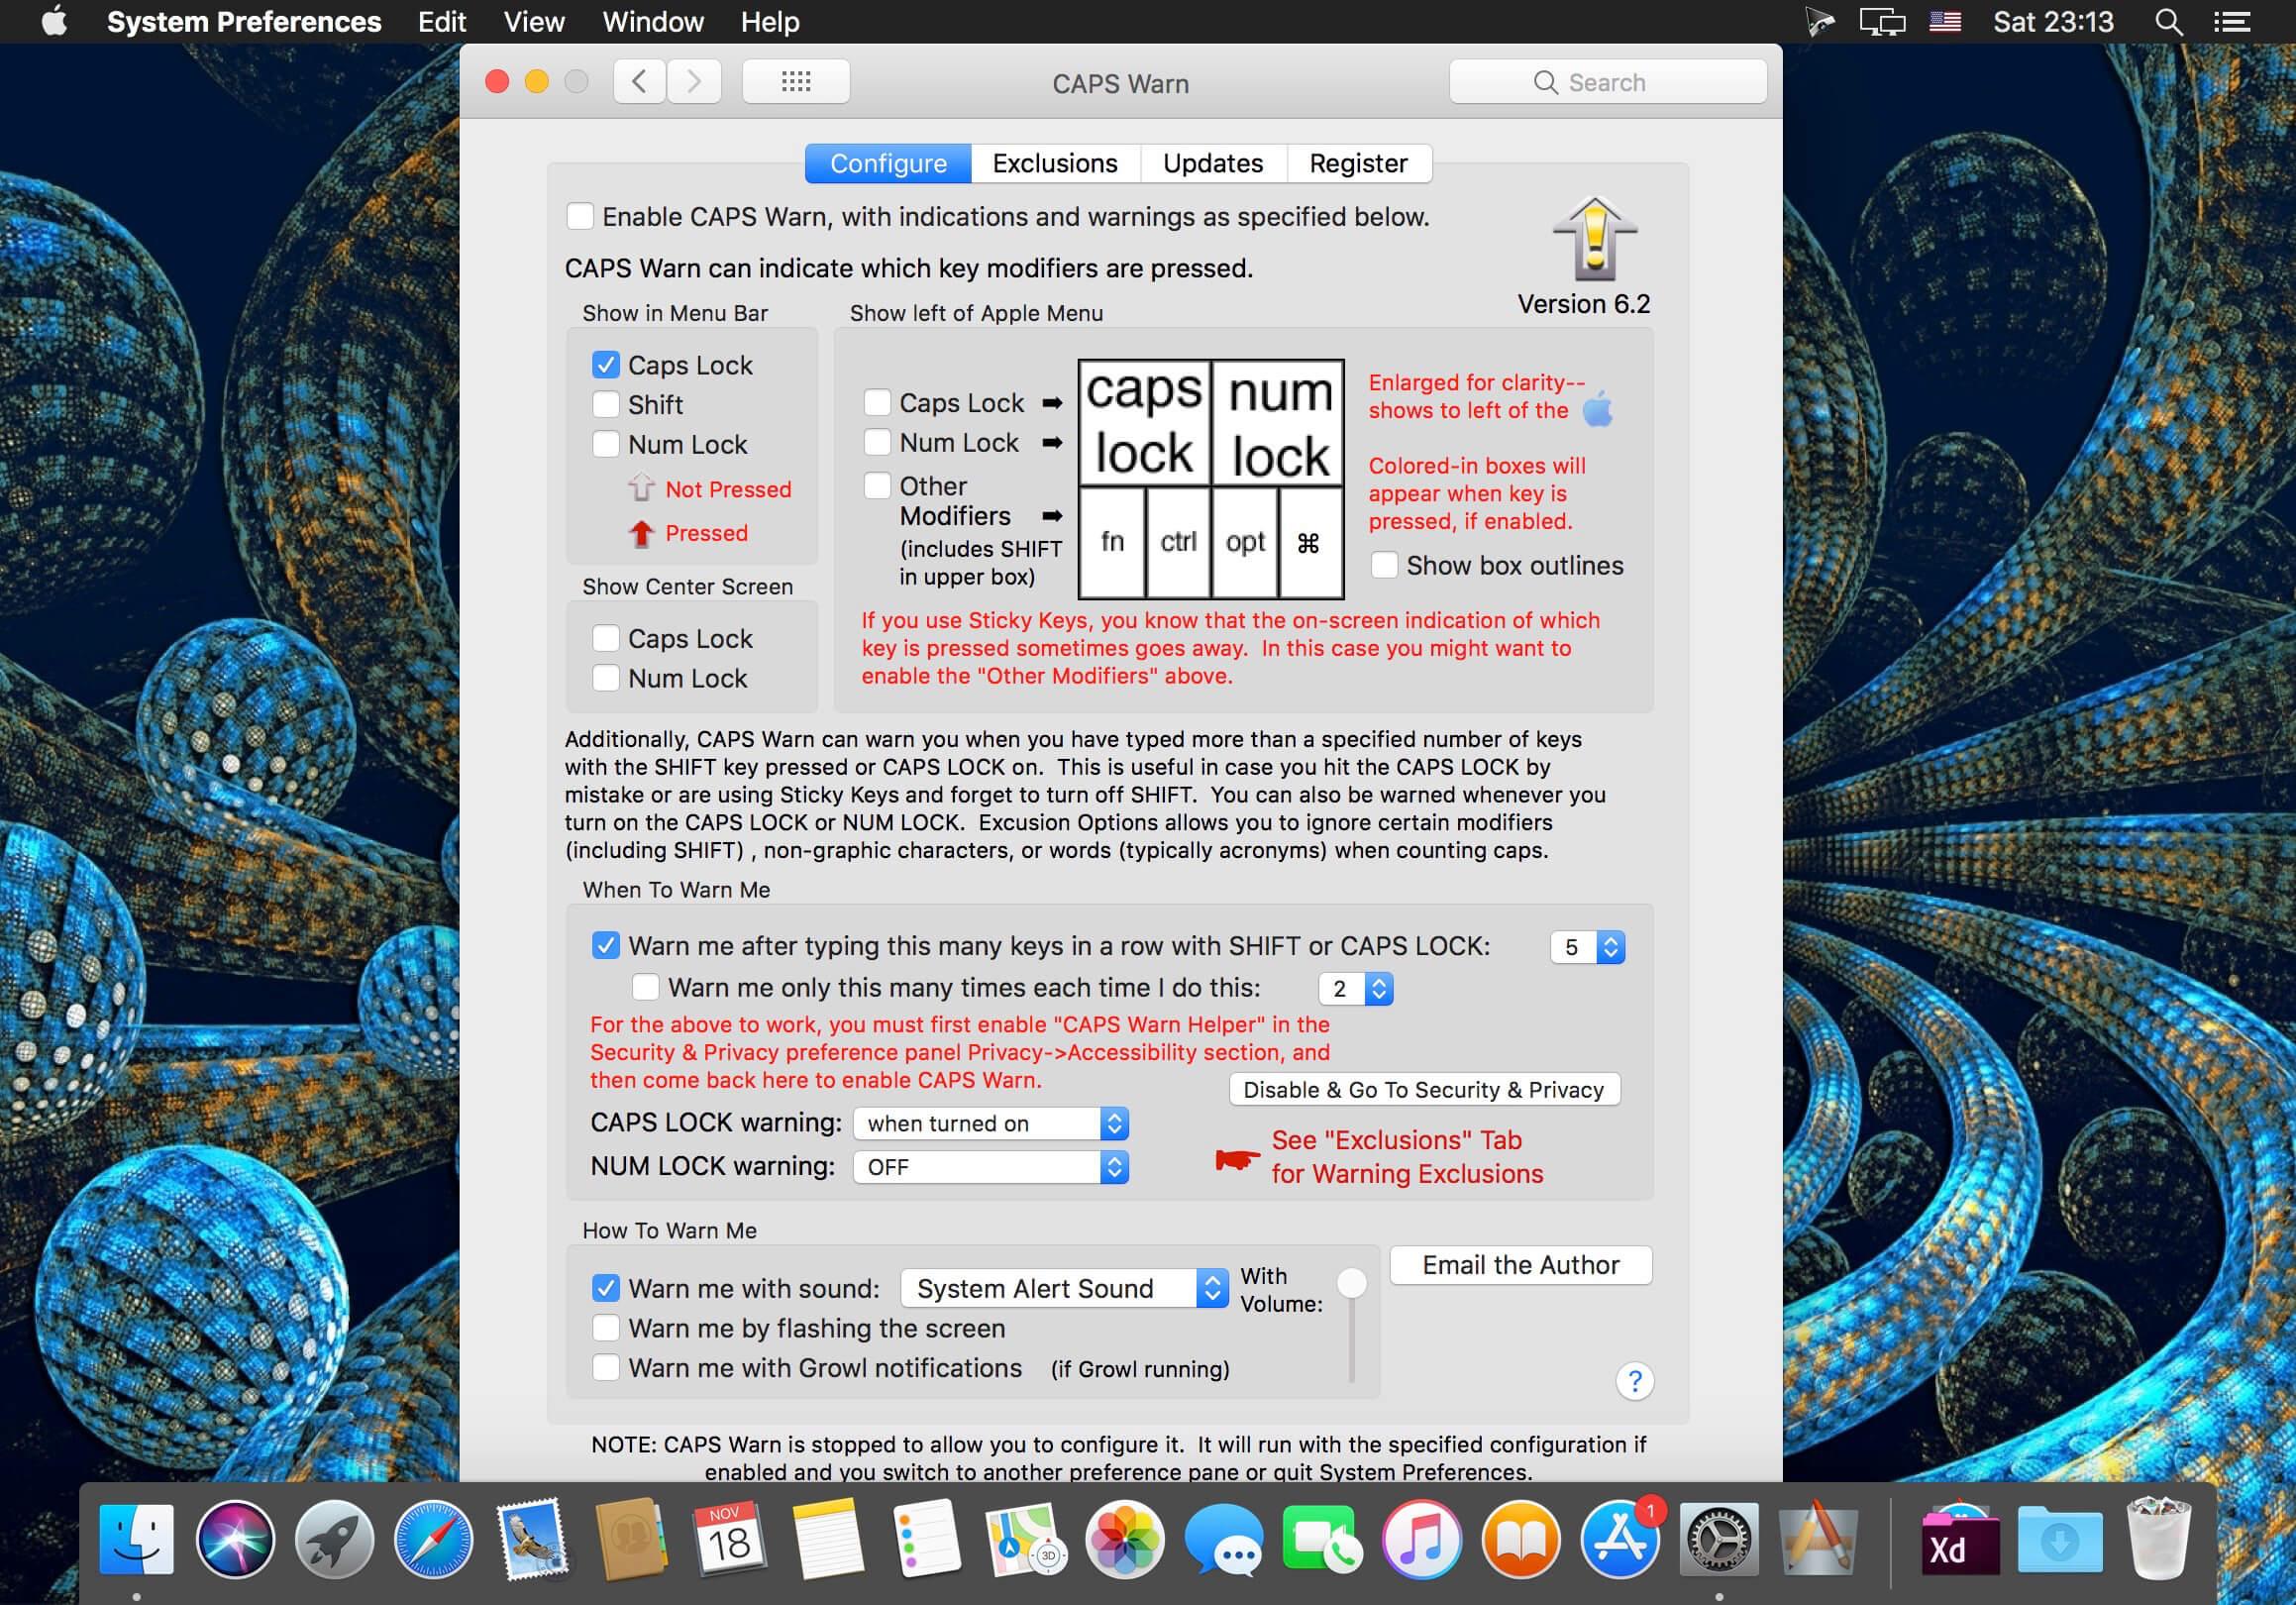Click the clock showing Sat 23:13
The image size is (2296, 1605).
2053,22
